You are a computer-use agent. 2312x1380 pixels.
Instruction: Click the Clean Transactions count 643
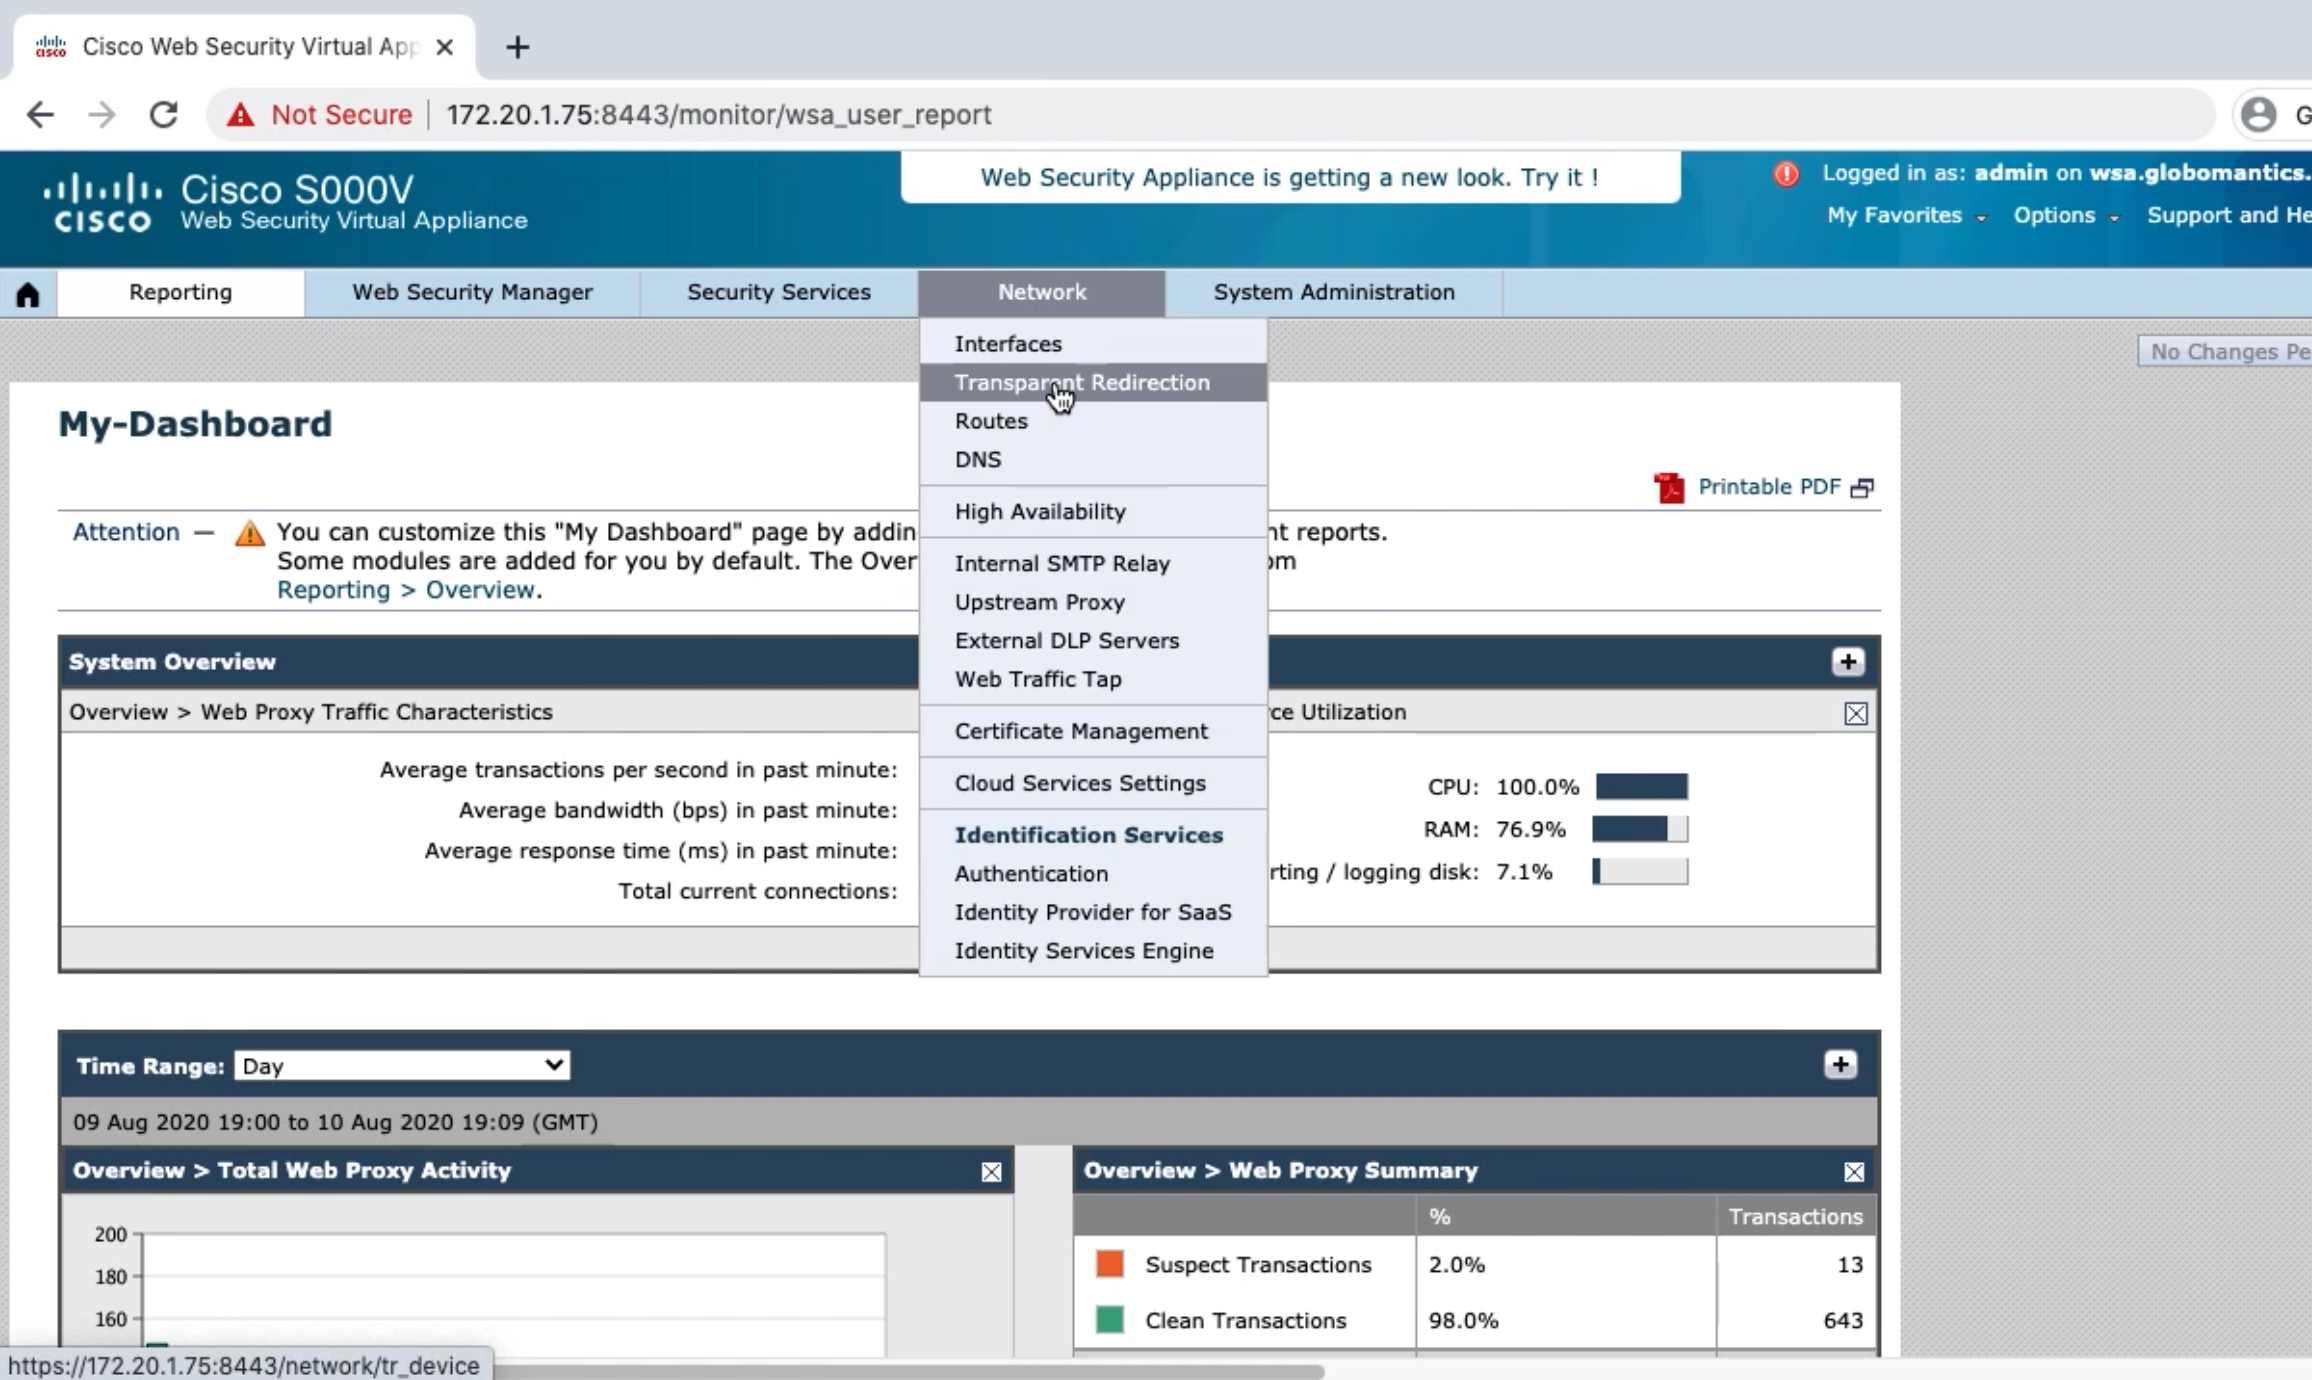pos(1843,1321)
